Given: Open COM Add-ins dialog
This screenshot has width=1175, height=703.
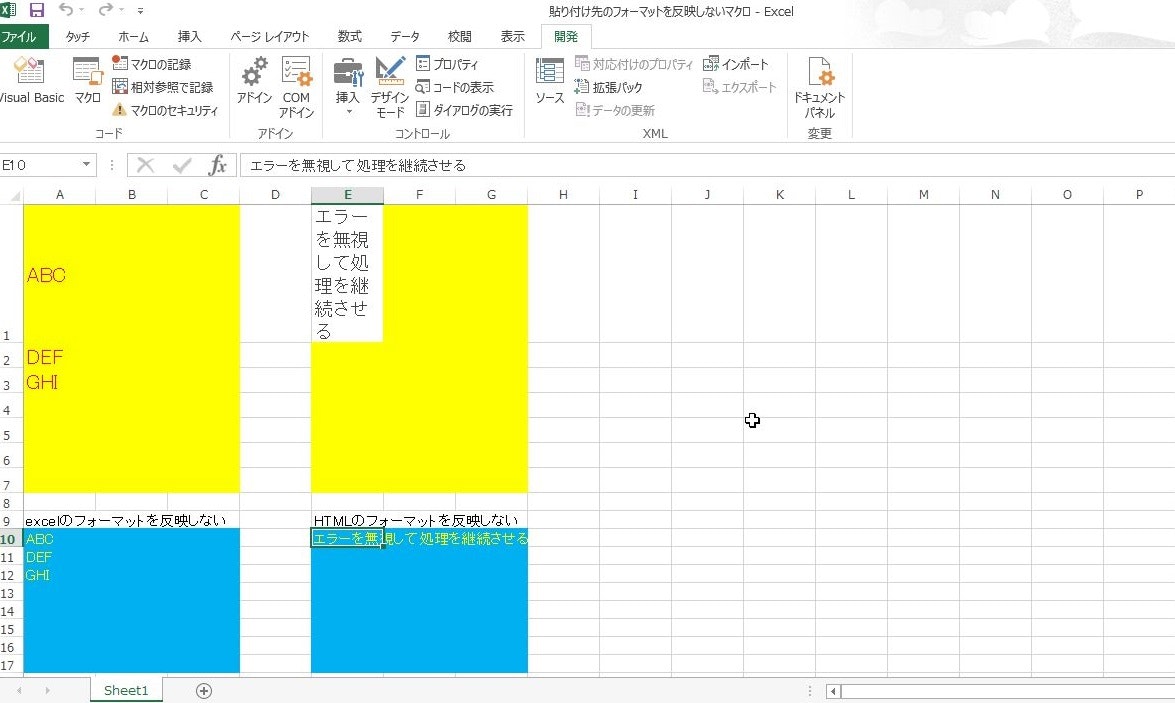Looking at the screenshot, I should click(296, 86).
